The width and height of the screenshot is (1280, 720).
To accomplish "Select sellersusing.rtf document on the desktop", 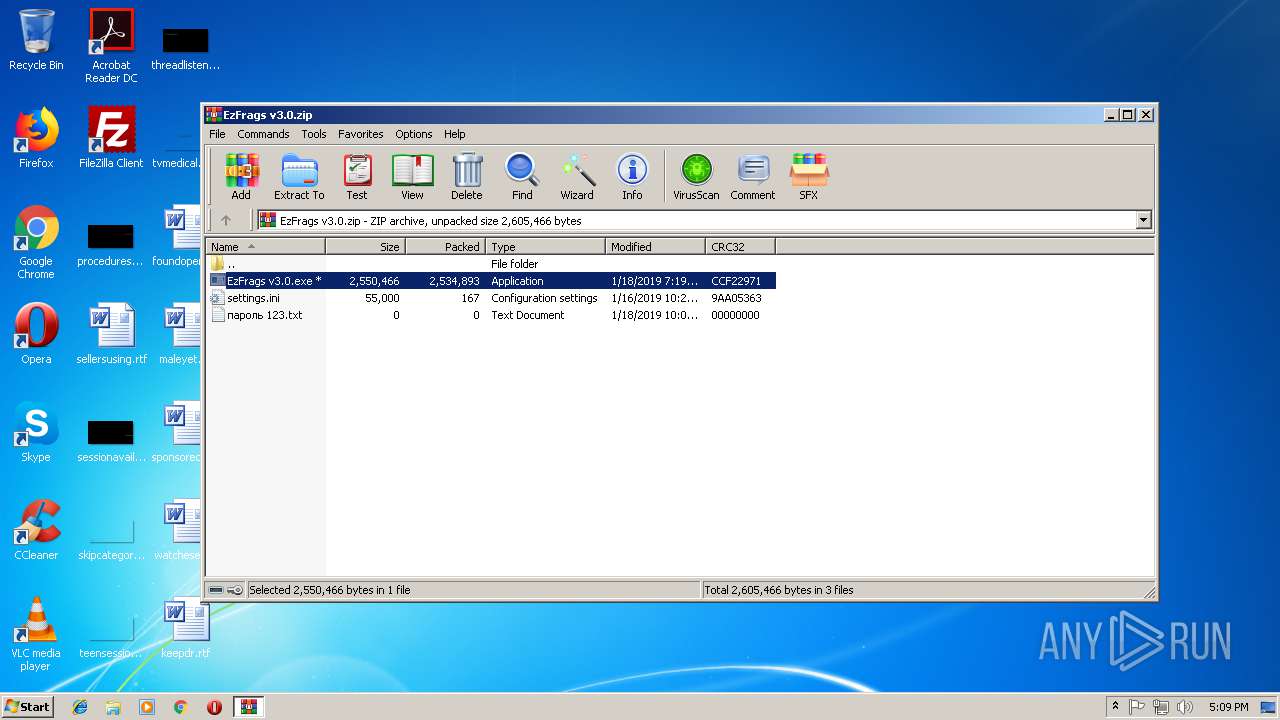I will click(x=111, y=333).
